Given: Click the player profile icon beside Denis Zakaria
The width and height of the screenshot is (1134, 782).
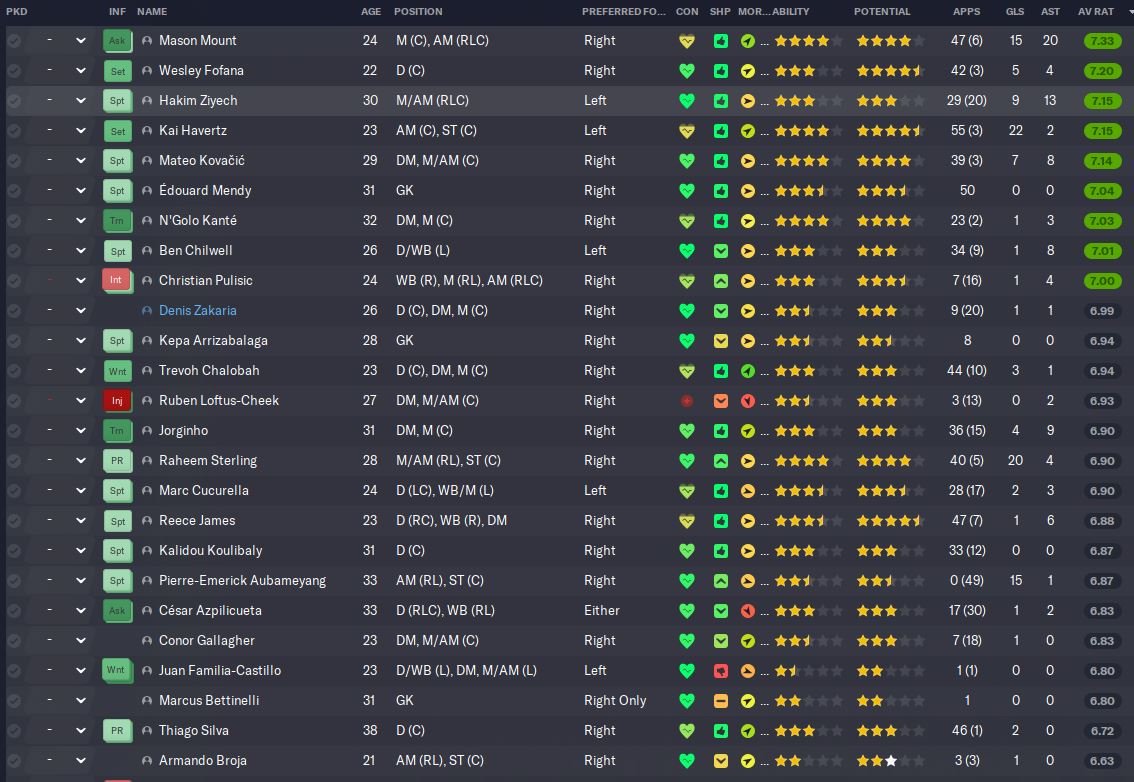Looking at the screenshot, I should [147, 310].
